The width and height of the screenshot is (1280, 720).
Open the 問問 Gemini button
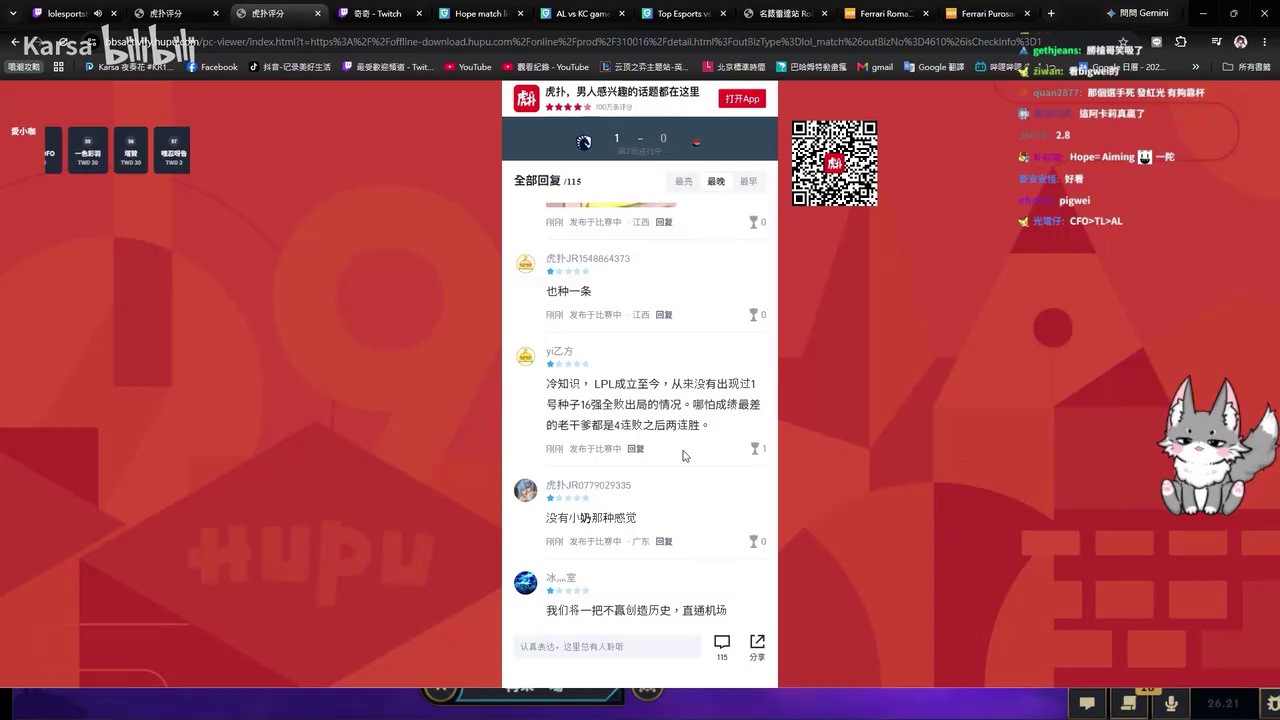tap(1138, 14)
